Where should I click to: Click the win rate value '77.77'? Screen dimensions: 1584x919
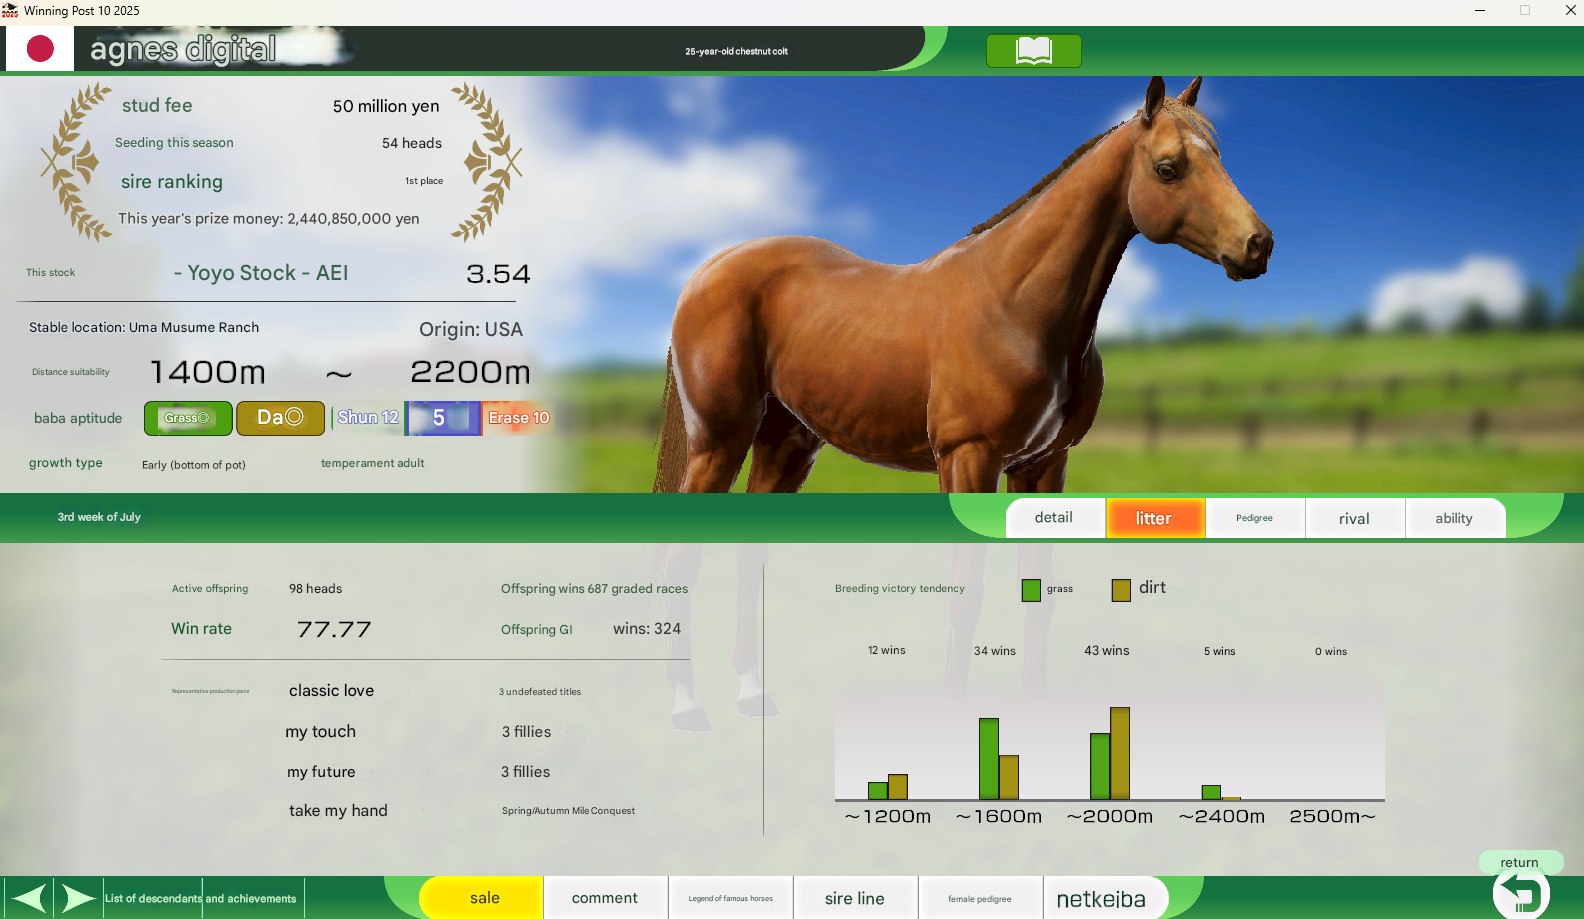click(334, 629)
